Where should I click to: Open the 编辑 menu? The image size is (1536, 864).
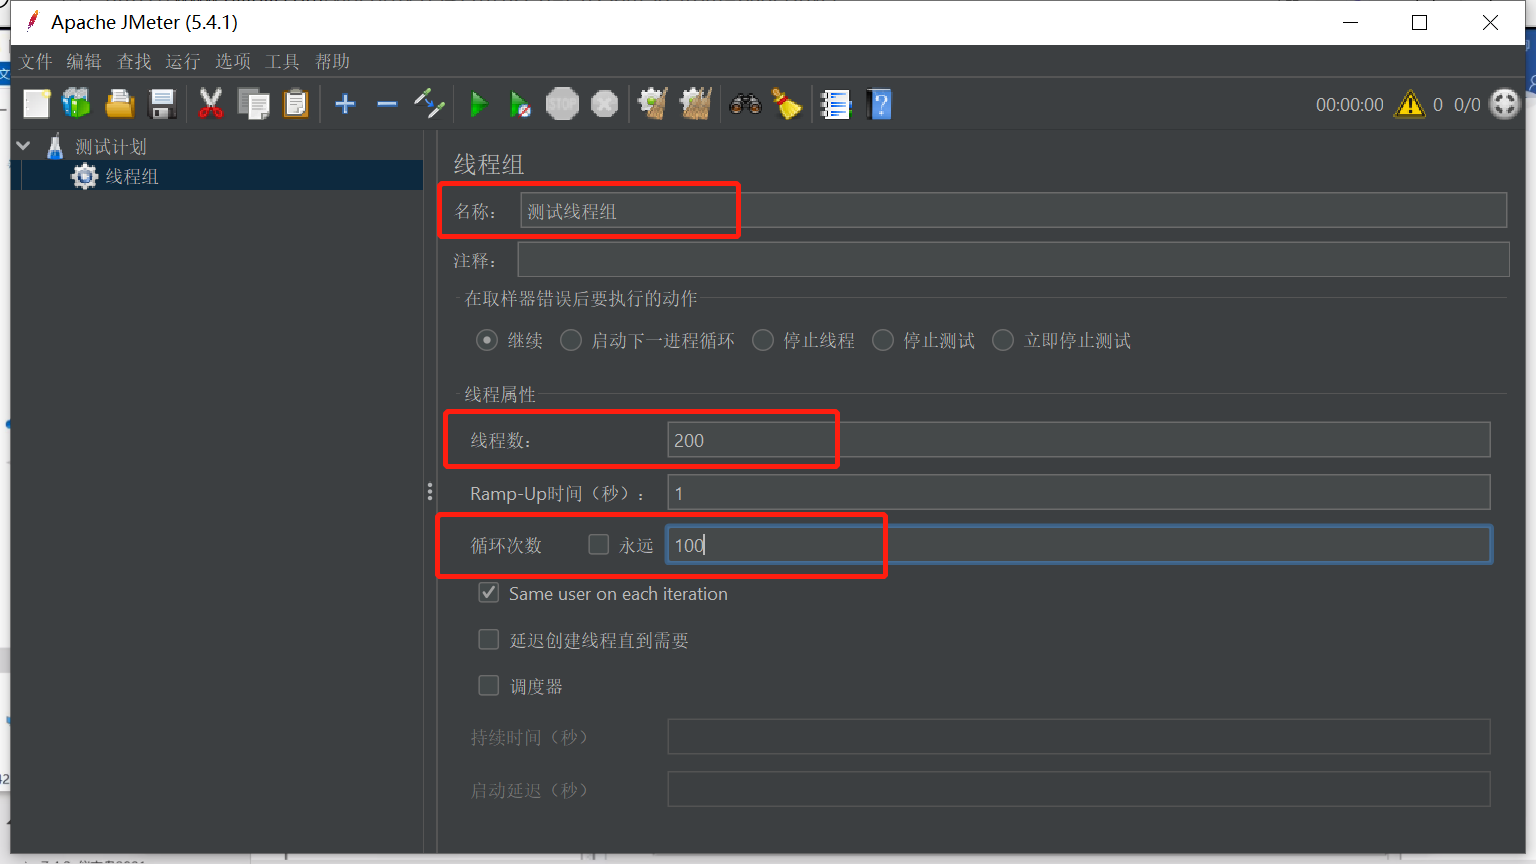click(x=84, y=62)
